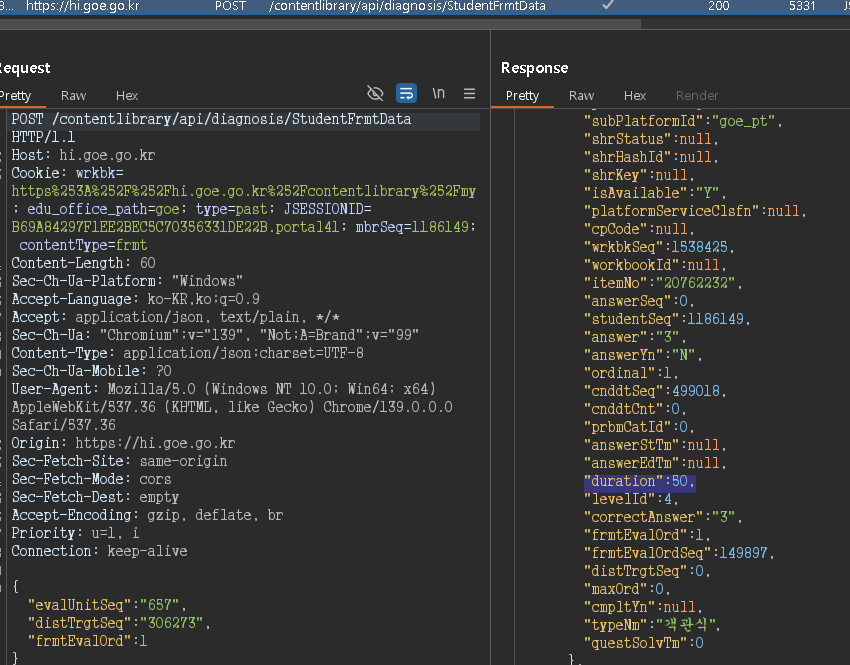
Task: Switch Request view to Raw tab
Action: coord(73,95)
